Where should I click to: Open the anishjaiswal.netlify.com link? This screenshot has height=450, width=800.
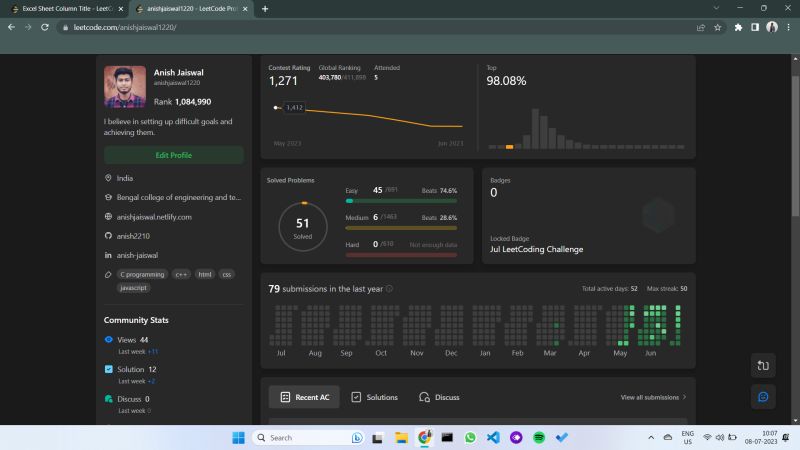[x=153, y=216]
